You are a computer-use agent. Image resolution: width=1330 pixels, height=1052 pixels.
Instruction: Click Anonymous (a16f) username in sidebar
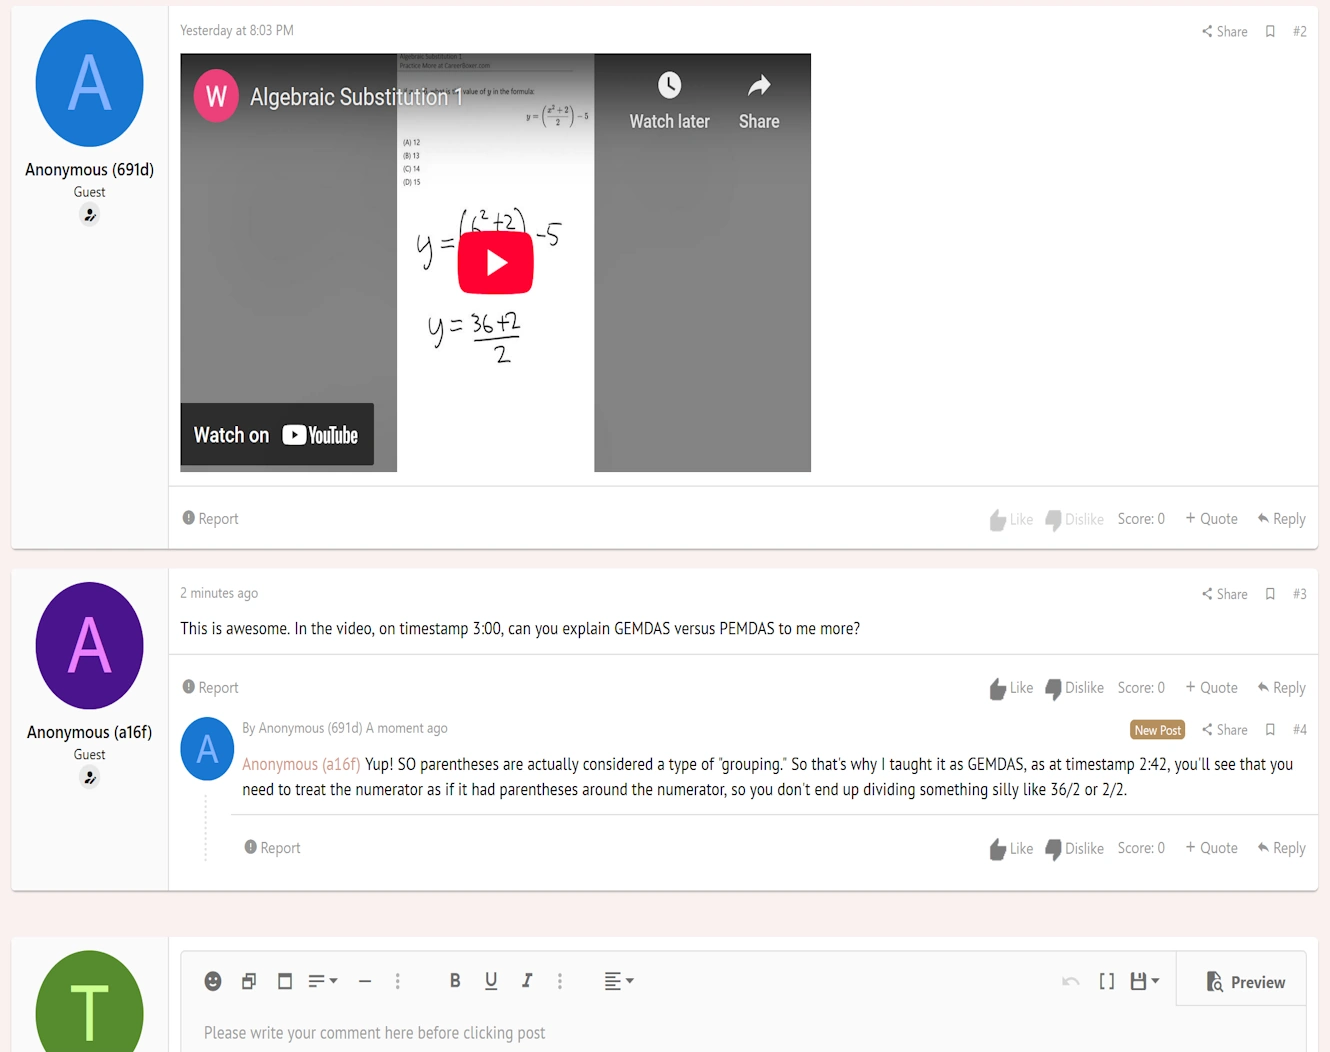point(89,733)
